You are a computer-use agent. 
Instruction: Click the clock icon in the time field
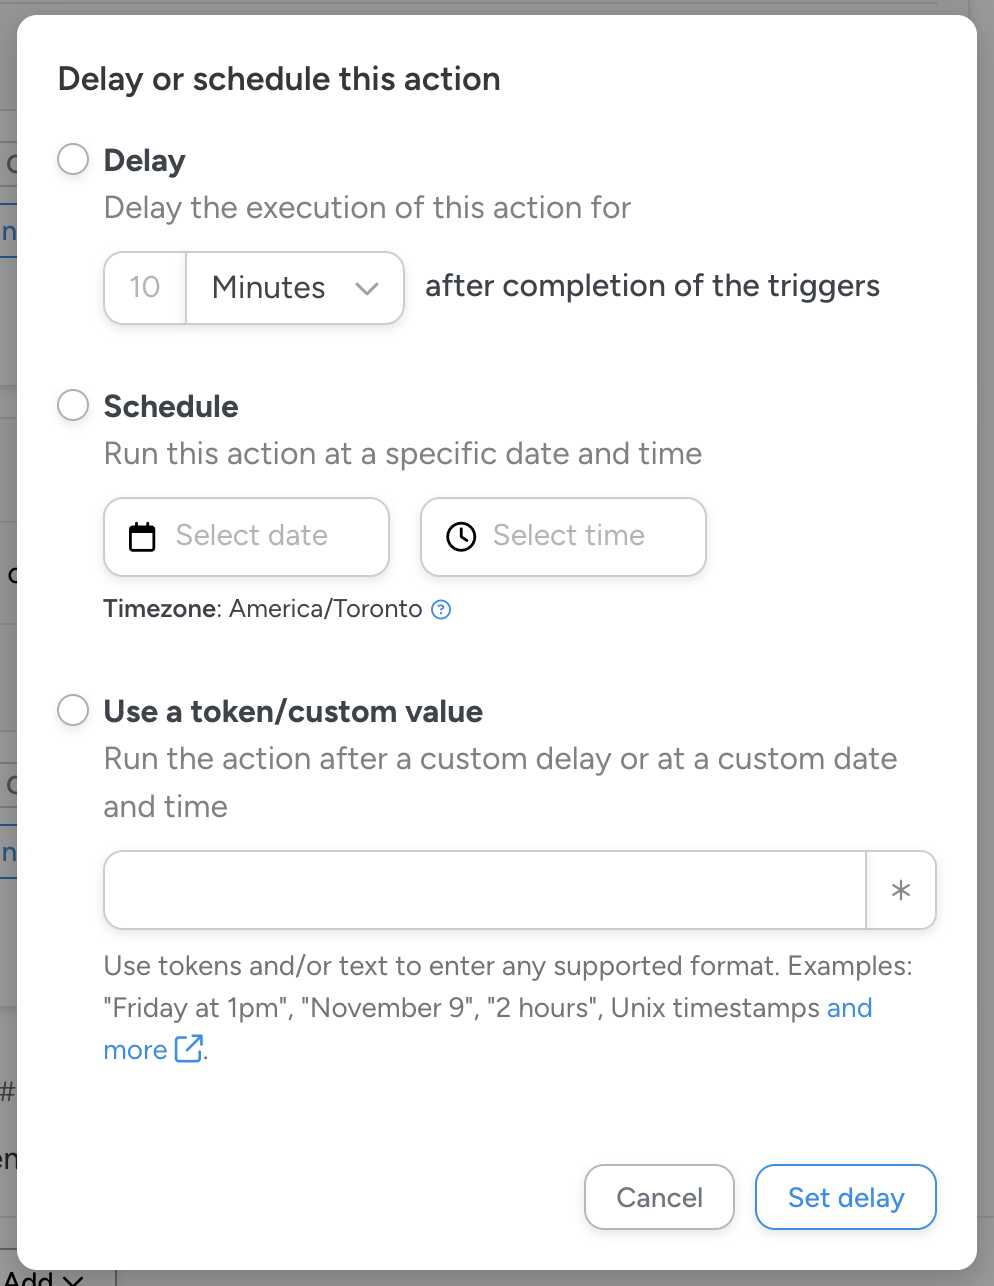(461, 537)
